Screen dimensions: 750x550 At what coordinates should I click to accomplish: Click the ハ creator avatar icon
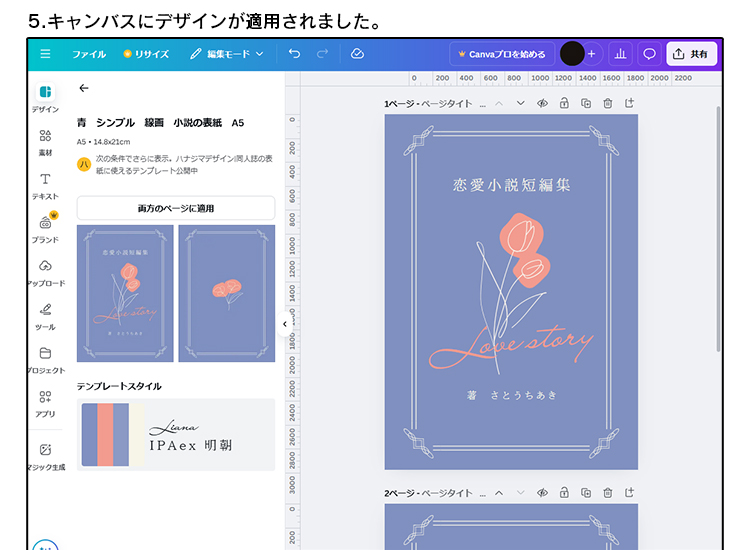coord(84,165)
